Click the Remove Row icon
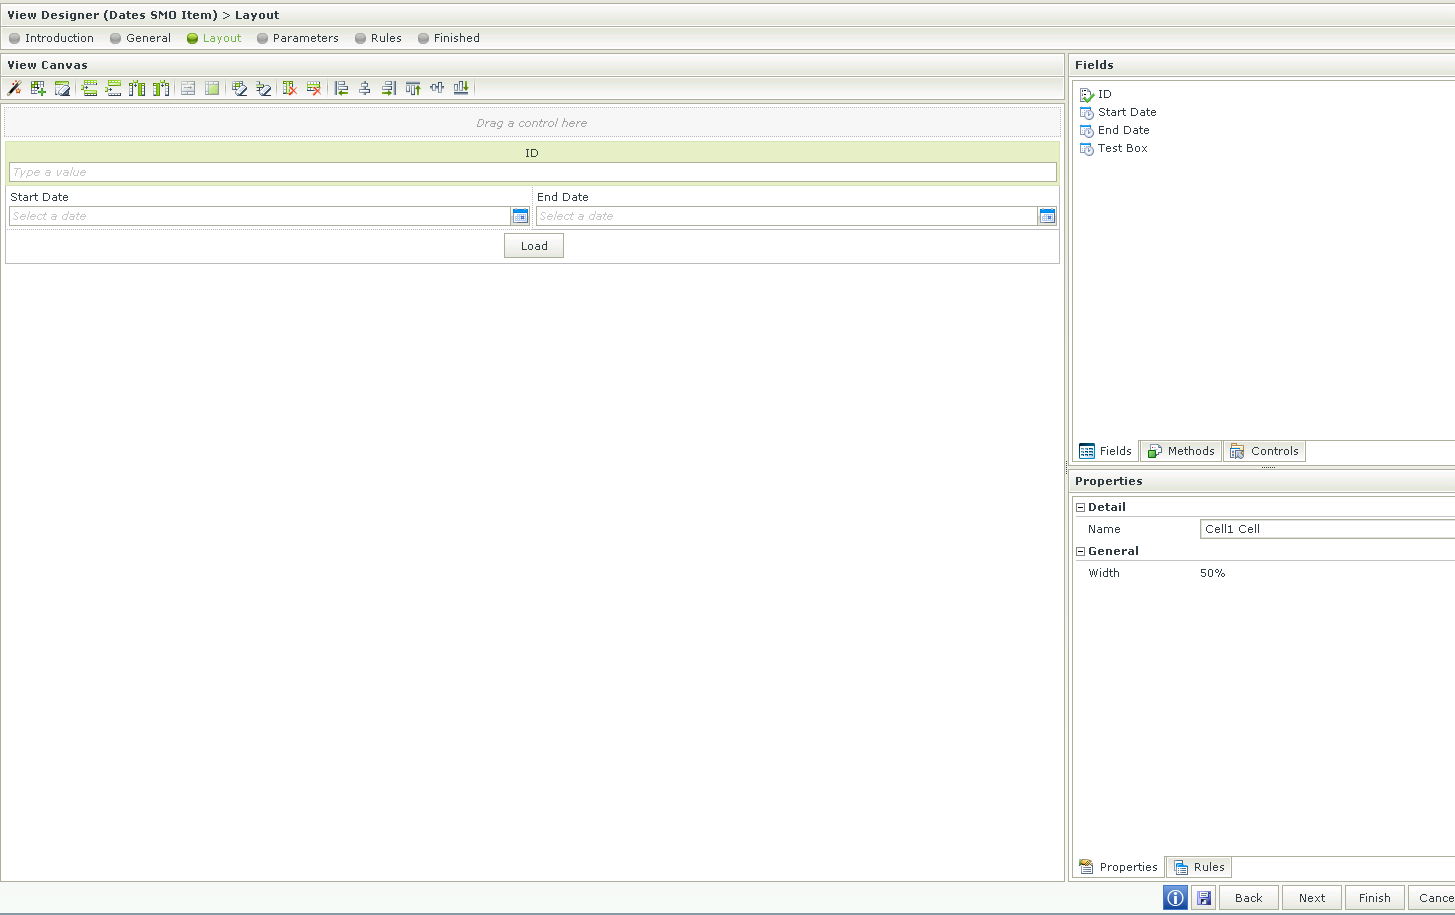This screenshot has width=1455, height=915. (314, 88)
